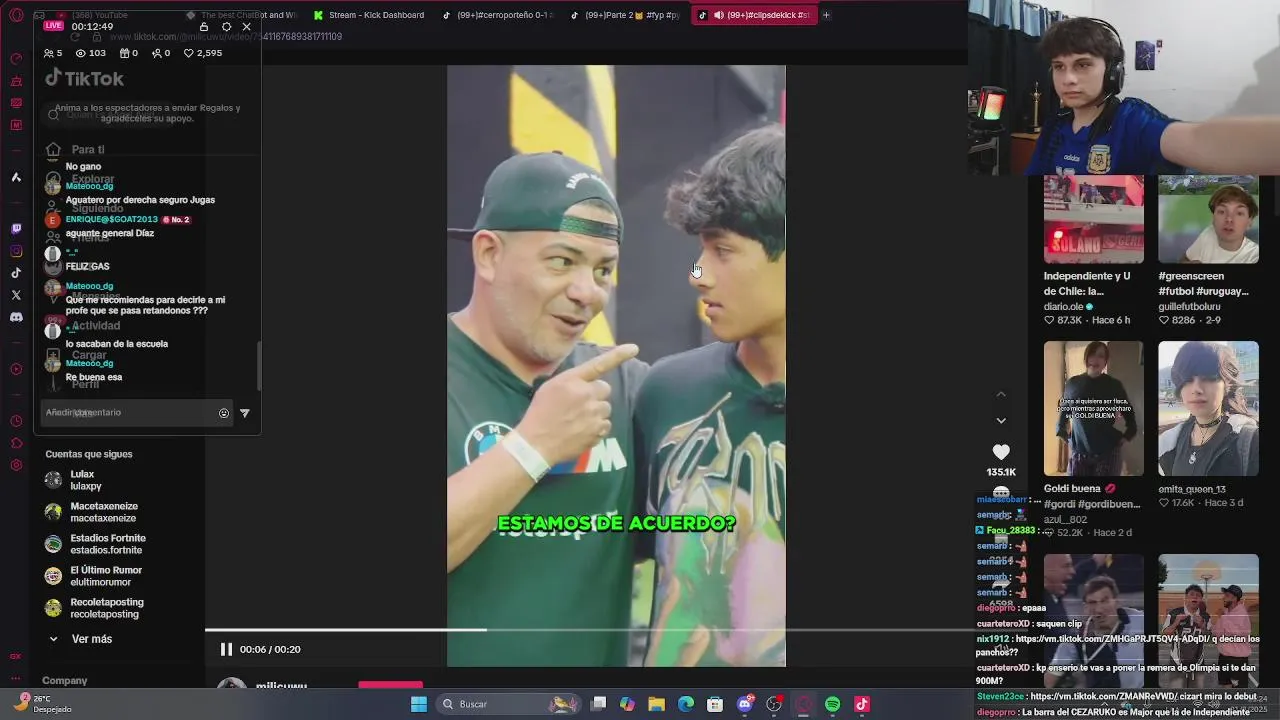The height and width of the screenshot is (720, 1280).
Task: Click Steven23ce's TikTok link in chat
Action: 1105,696
